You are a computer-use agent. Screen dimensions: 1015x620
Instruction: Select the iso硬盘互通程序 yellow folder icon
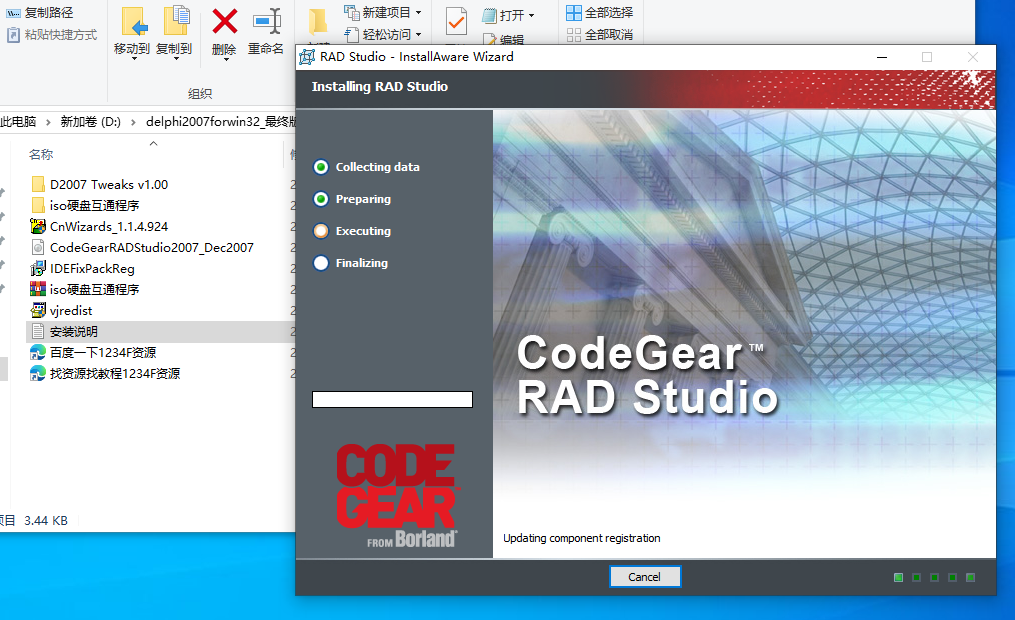pyautogui.click(x=38, y=205)
